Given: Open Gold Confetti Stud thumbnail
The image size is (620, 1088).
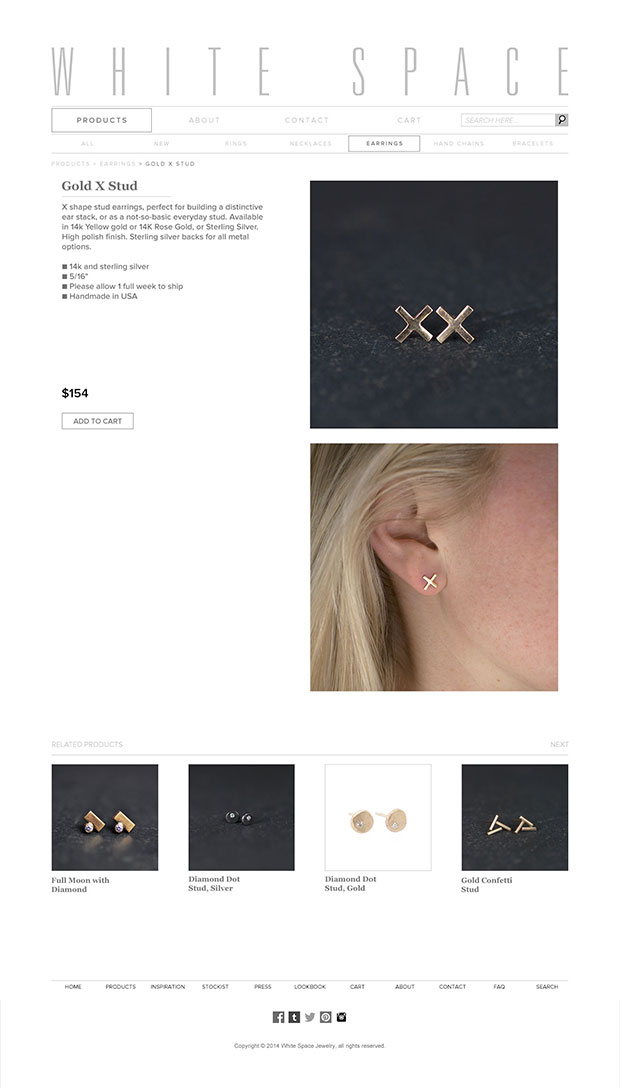Looking at the screenshot, I should coord(515,817).
